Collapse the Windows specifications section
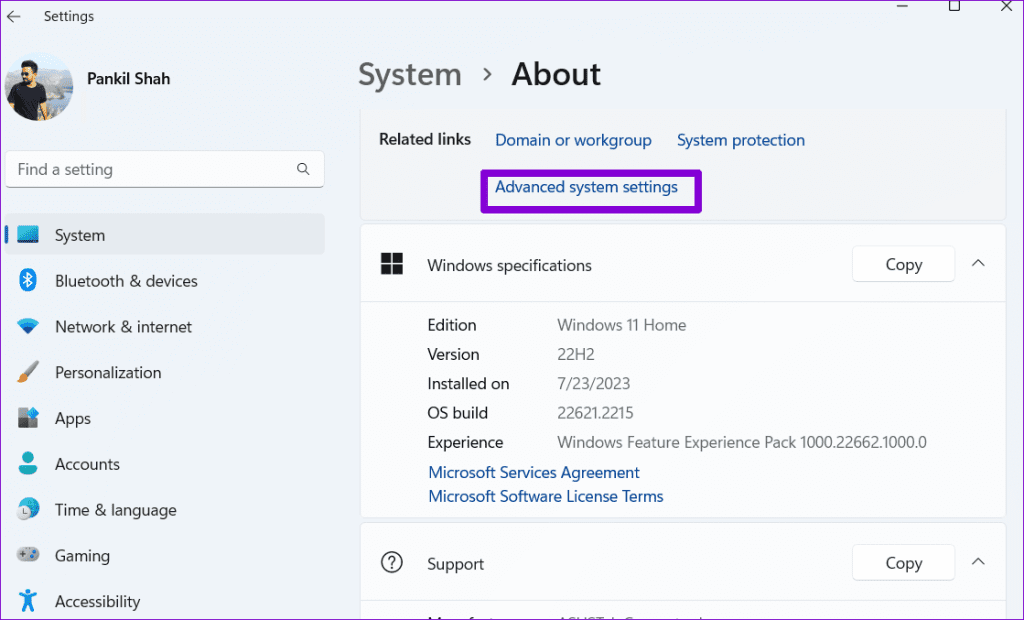Viewport: 1024px width, 620px height. [x=978, y=264]
